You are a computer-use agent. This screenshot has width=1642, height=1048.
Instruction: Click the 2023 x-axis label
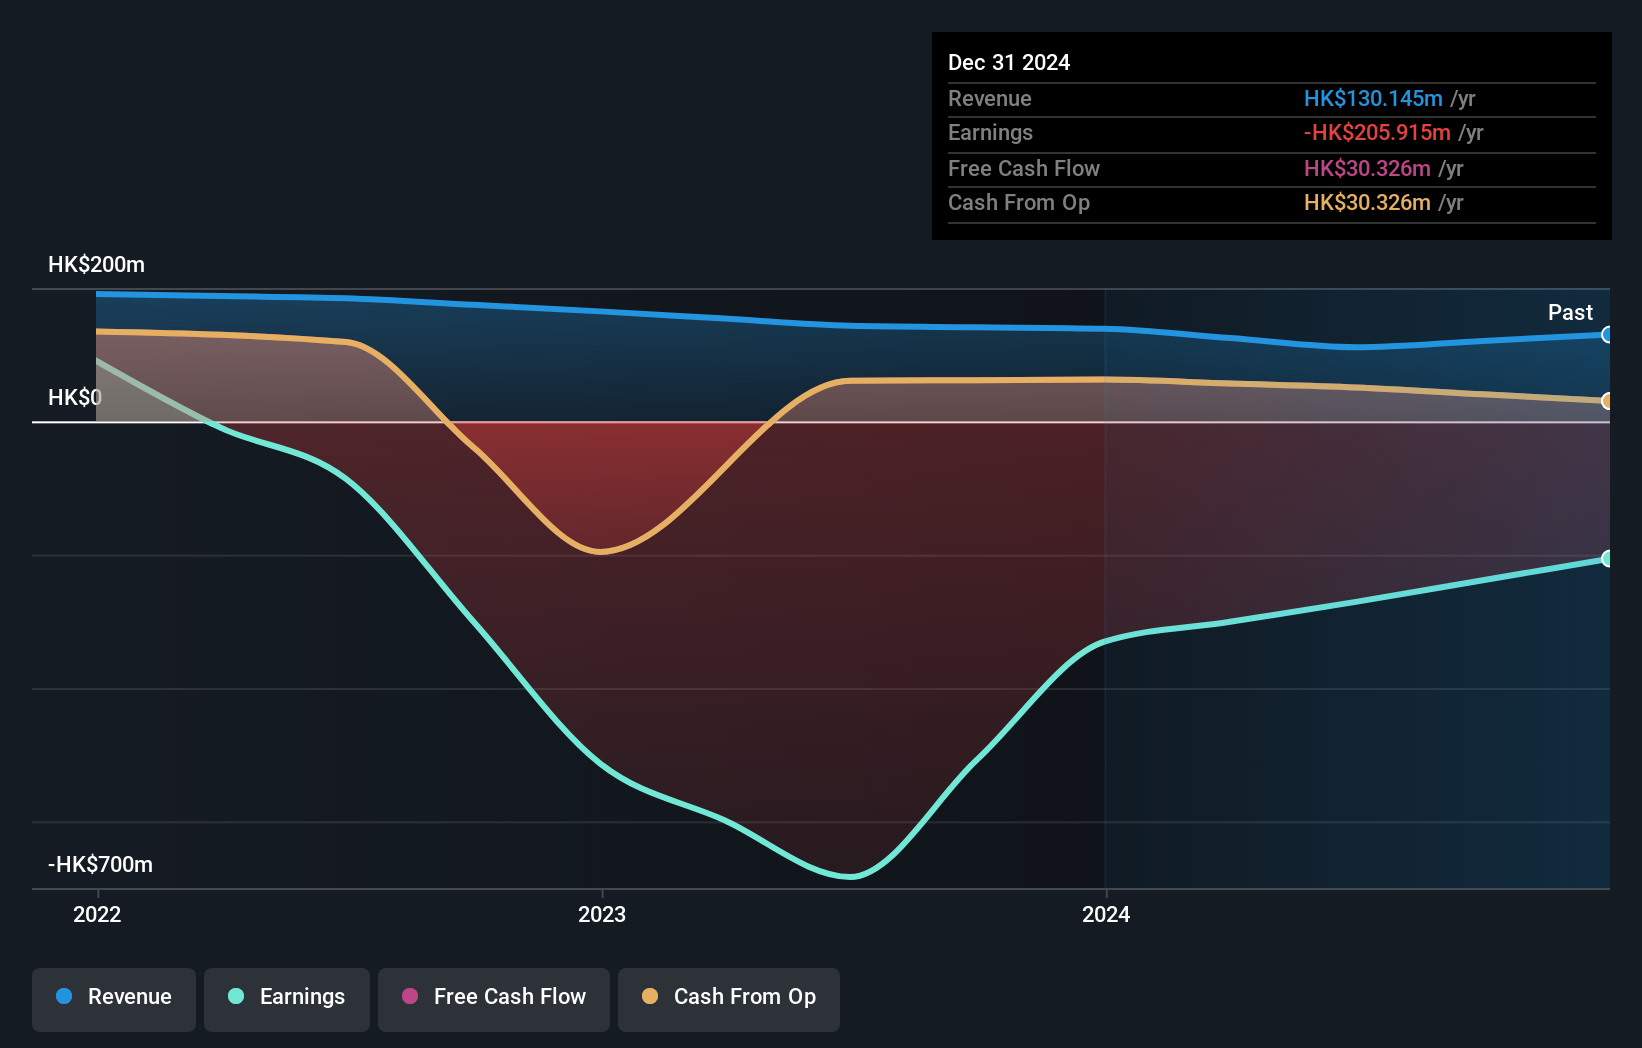(x=602, y=914)
